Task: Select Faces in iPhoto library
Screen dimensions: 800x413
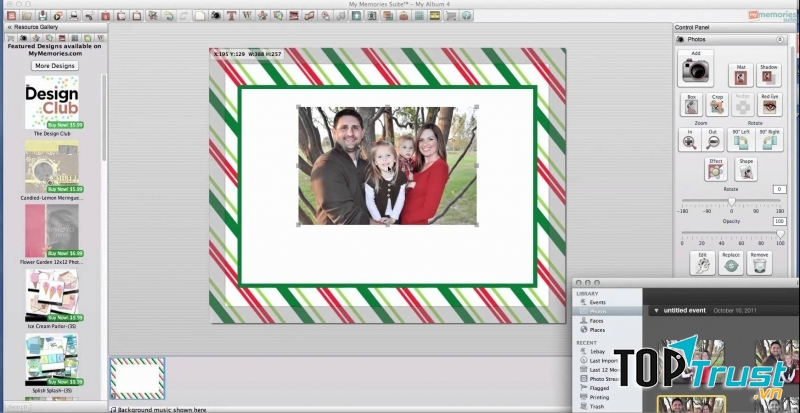Action: coord(596,321)
